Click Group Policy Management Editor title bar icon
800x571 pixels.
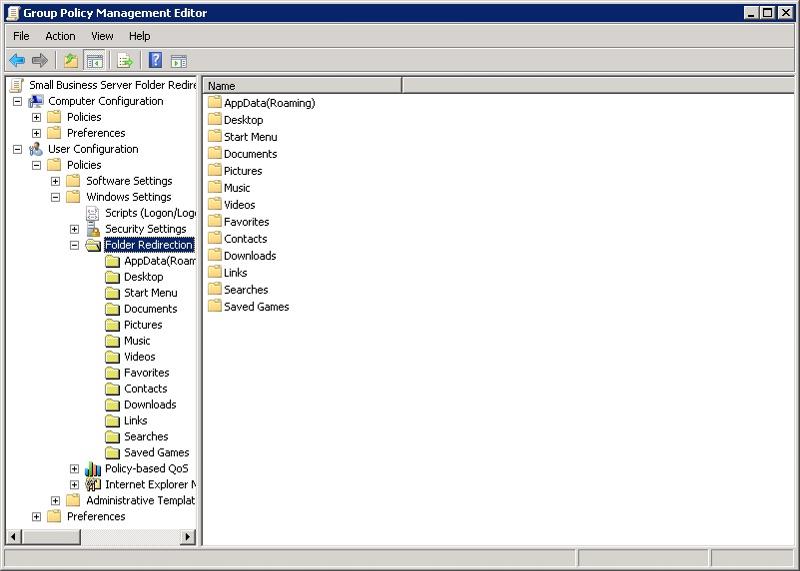click(13, 13)
